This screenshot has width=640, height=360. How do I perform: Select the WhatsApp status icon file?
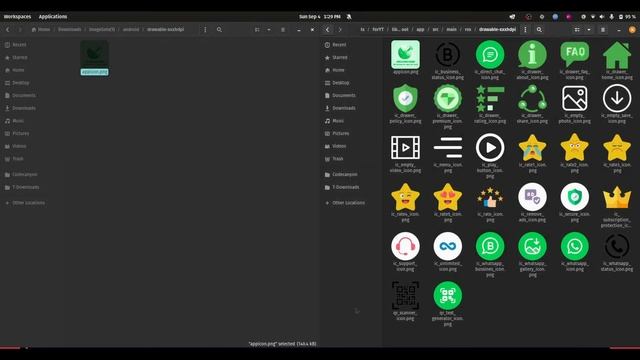click(617, 247)
